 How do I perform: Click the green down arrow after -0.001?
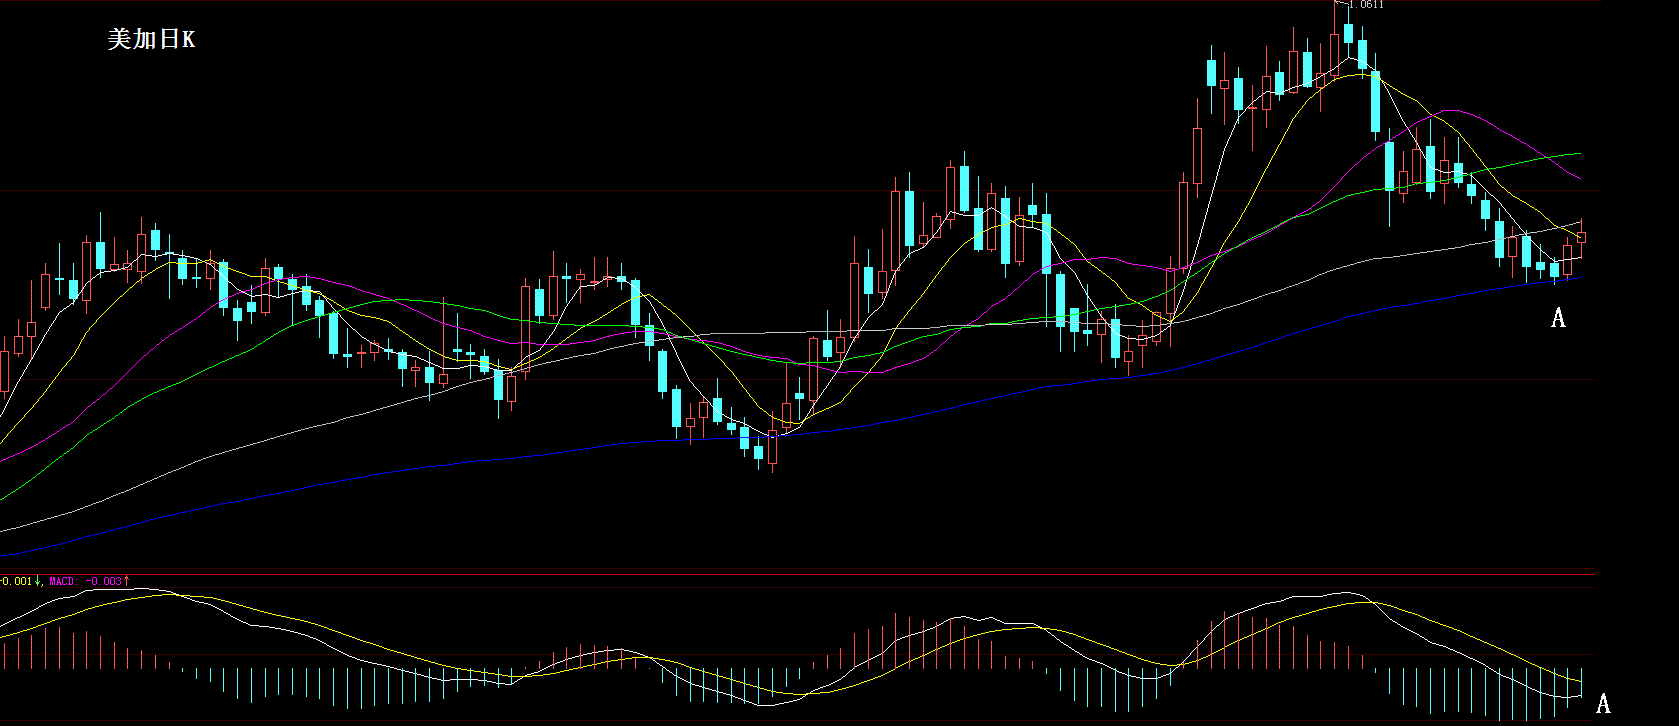coord(38,581)
